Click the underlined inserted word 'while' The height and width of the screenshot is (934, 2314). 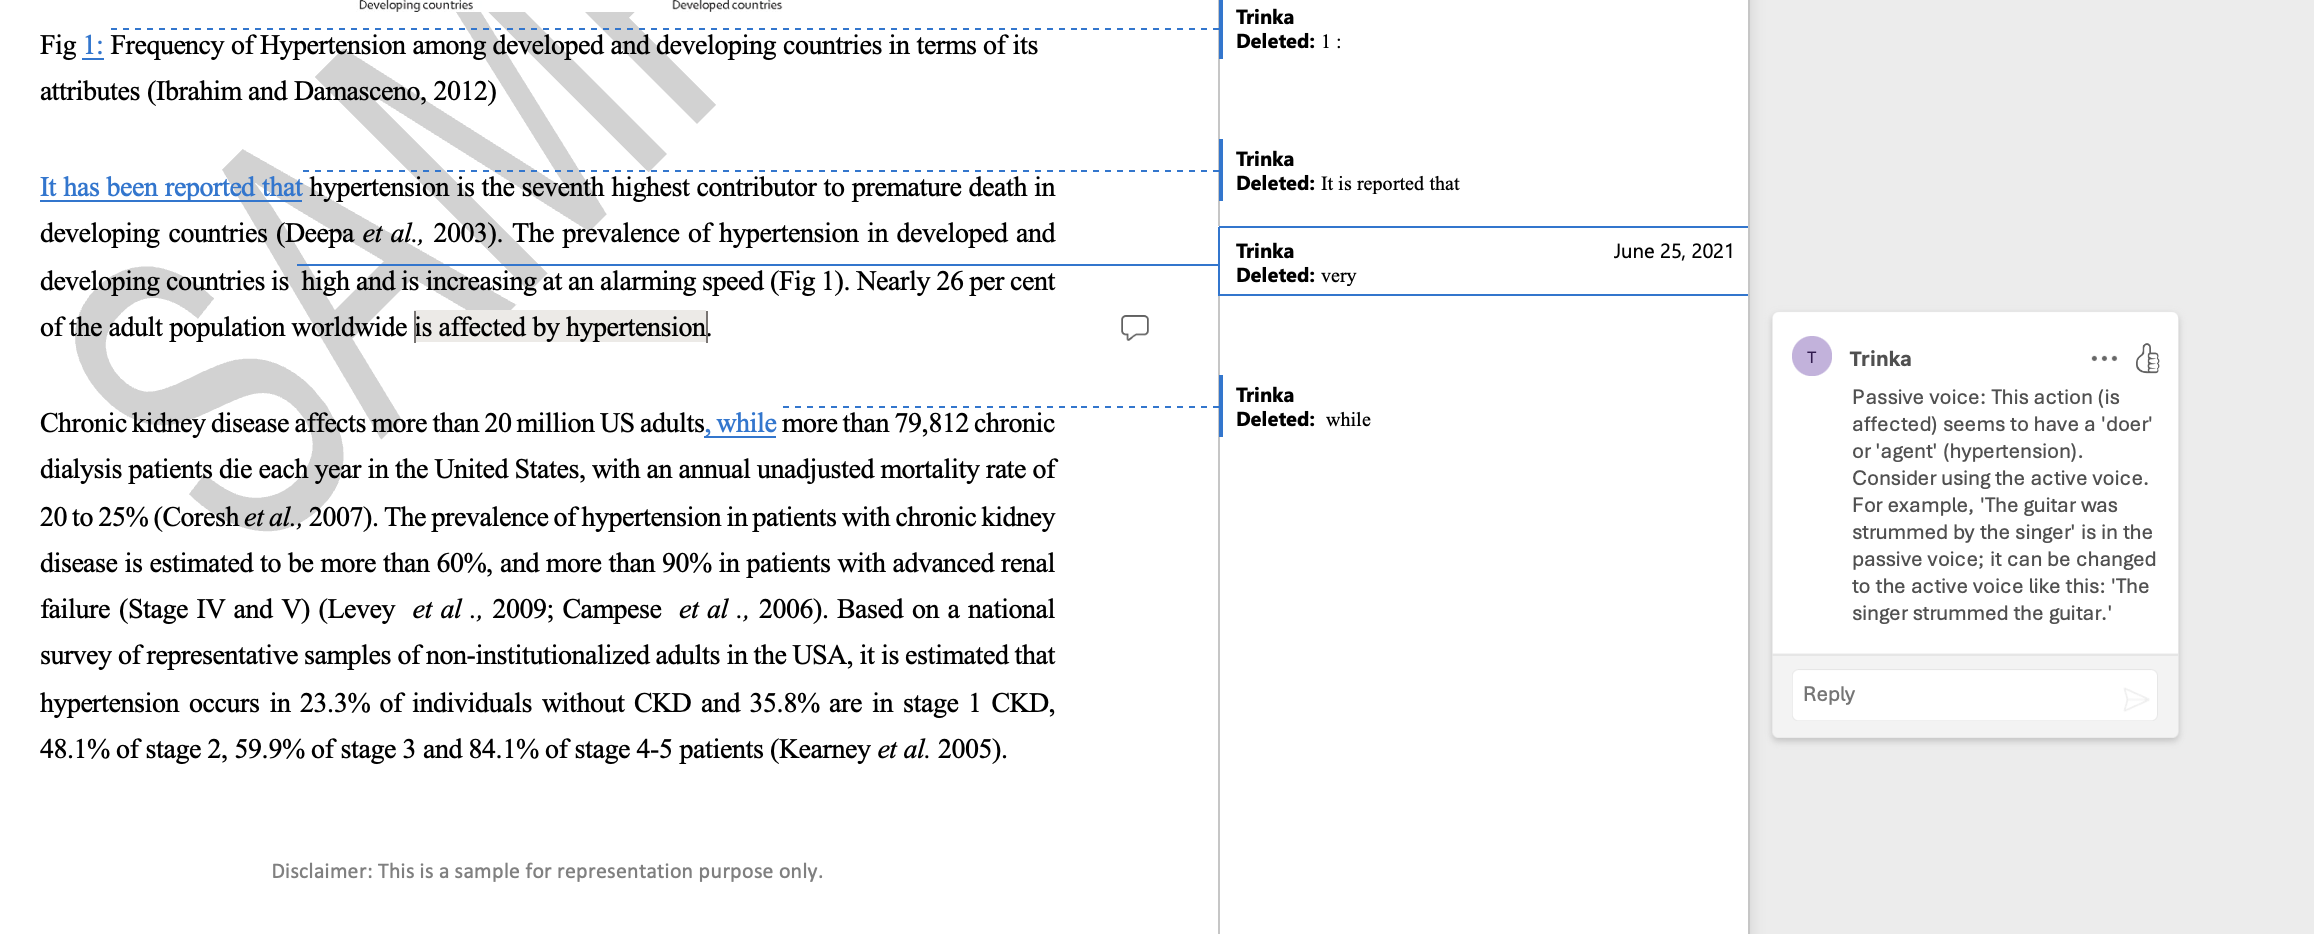point(745,423)
